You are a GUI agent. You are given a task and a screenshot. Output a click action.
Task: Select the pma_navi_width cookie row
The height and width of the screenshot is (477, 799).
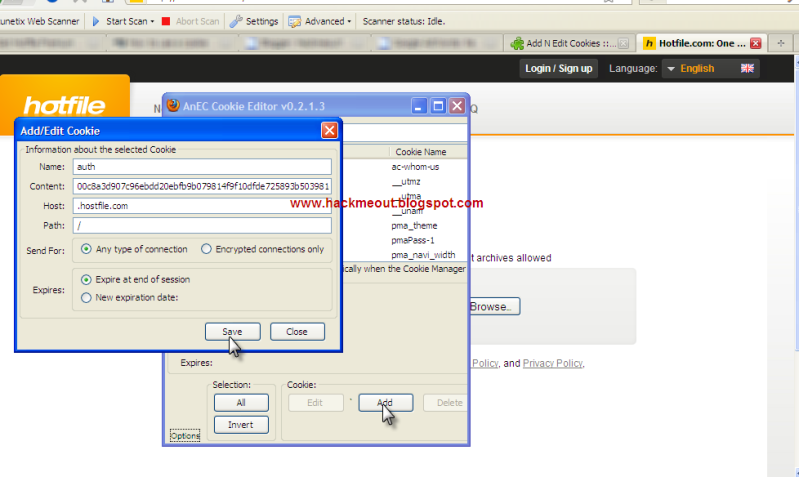point(423,255)
